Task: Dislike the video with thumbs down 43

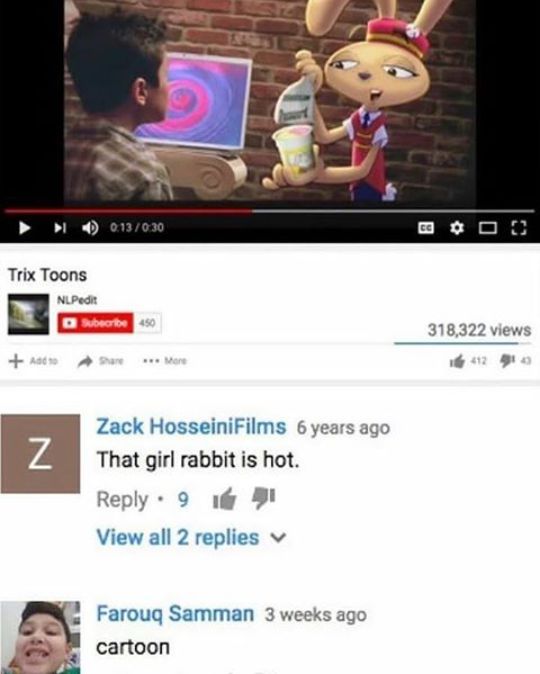Action: pos(515,361)
